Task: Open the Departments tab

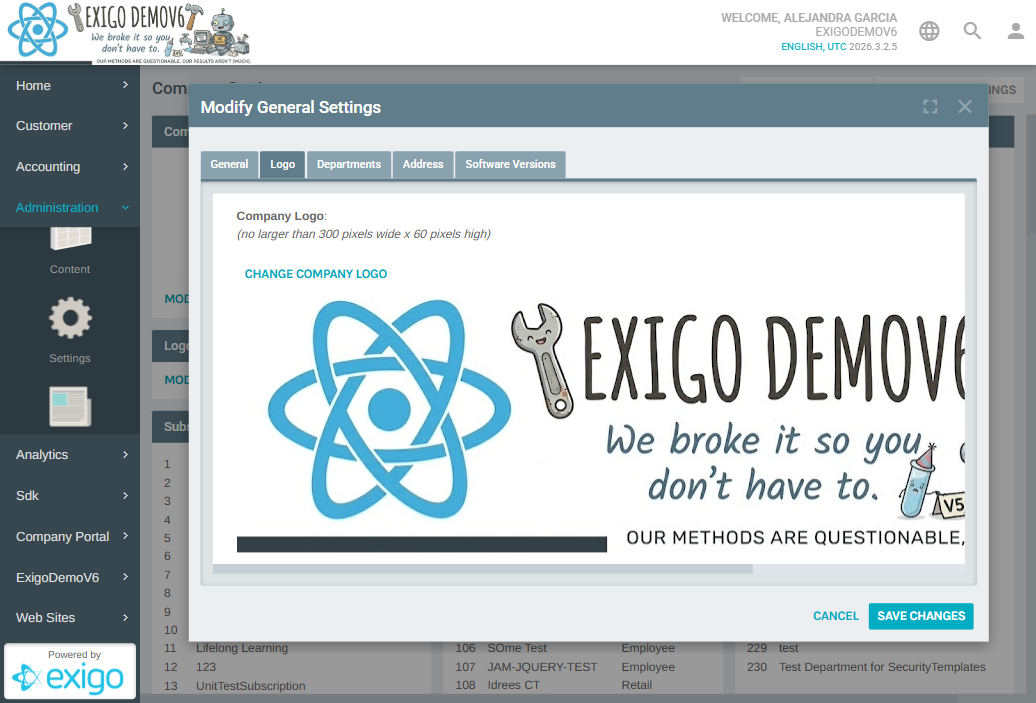Action: click(349, 165)
